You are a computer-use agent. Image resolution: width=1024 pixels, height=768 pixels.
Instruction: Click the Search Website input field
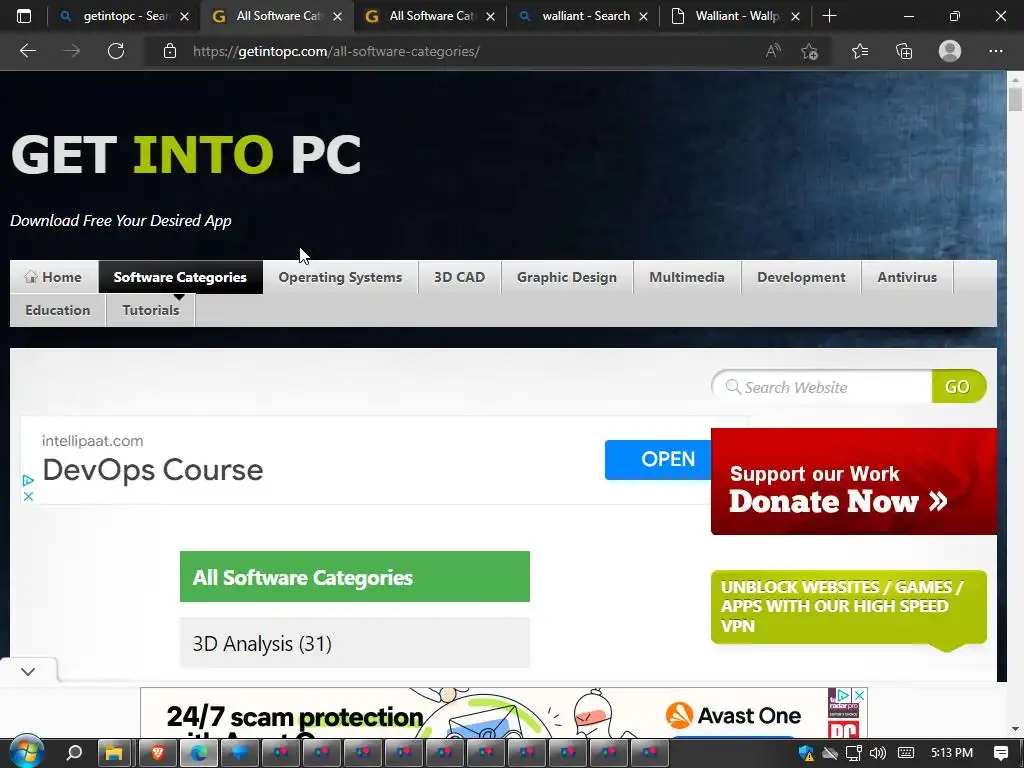point(823,387)
